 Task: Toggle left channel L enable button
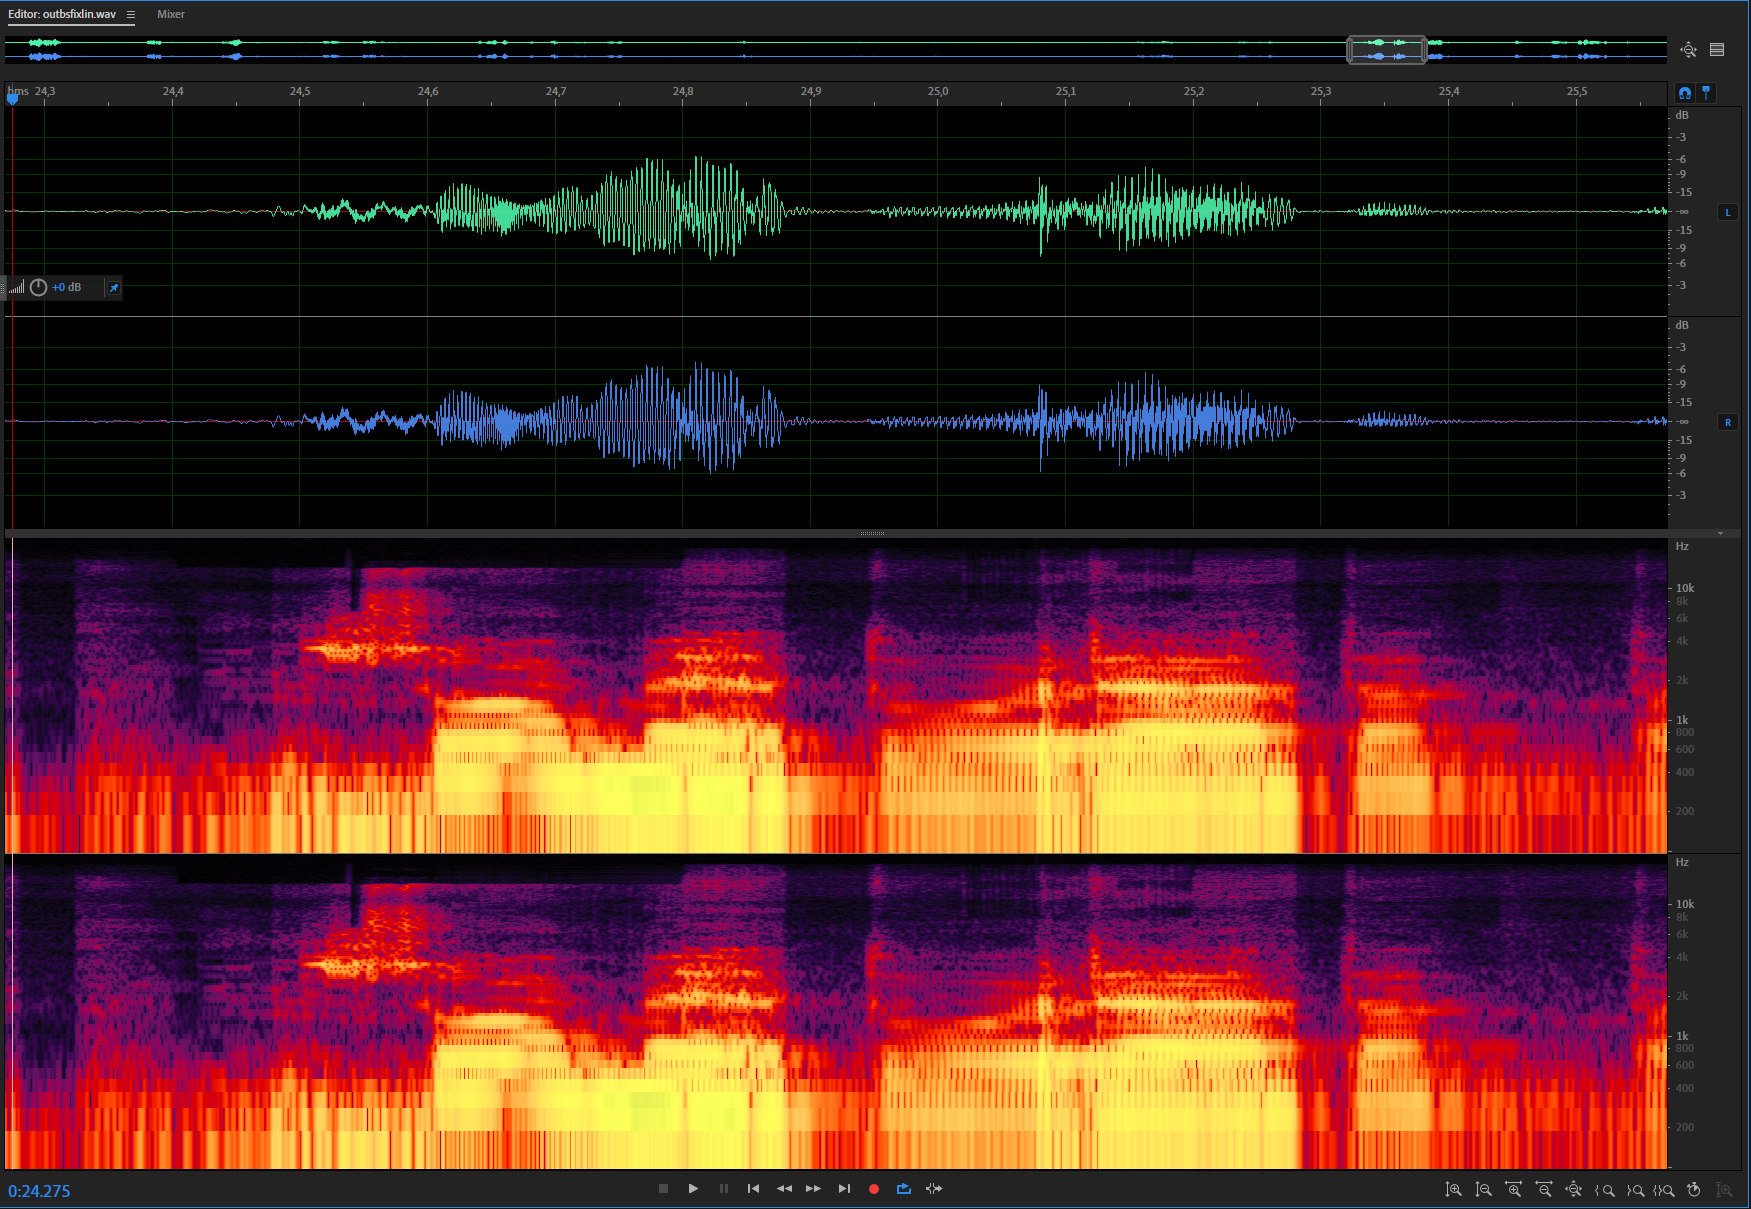pos(1727,212)
